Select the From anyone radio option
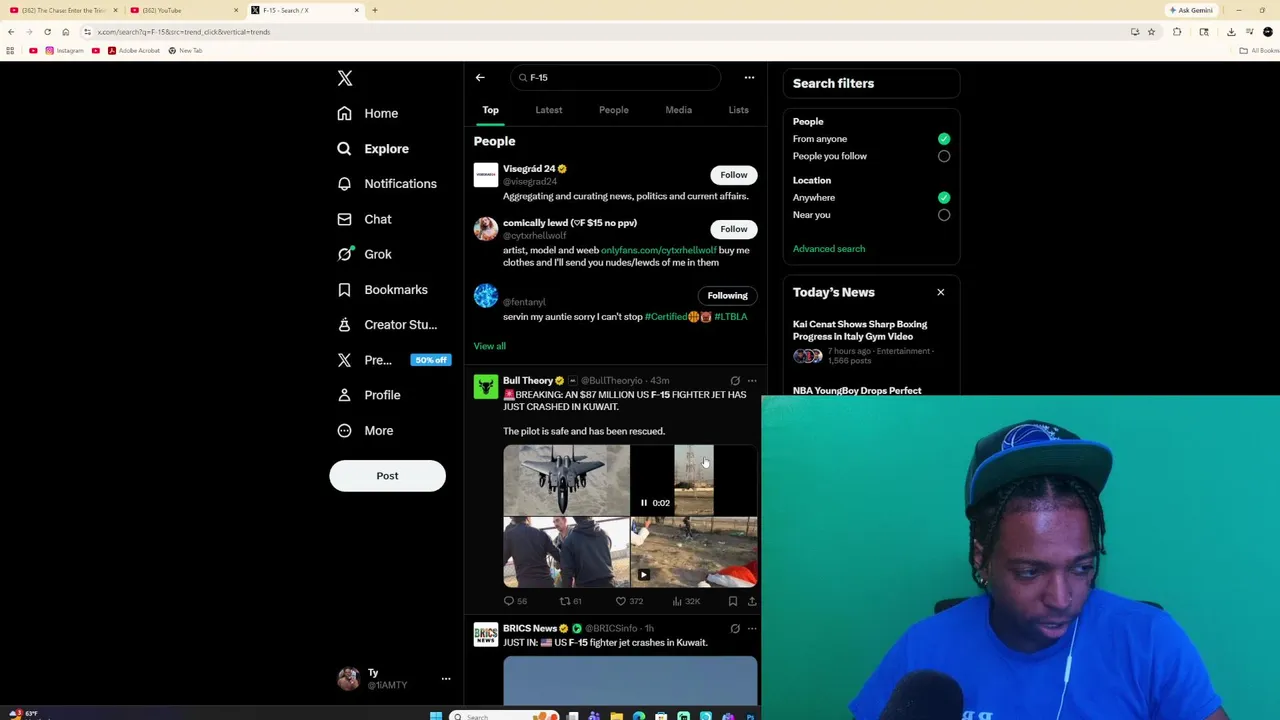 coord(943,139)
